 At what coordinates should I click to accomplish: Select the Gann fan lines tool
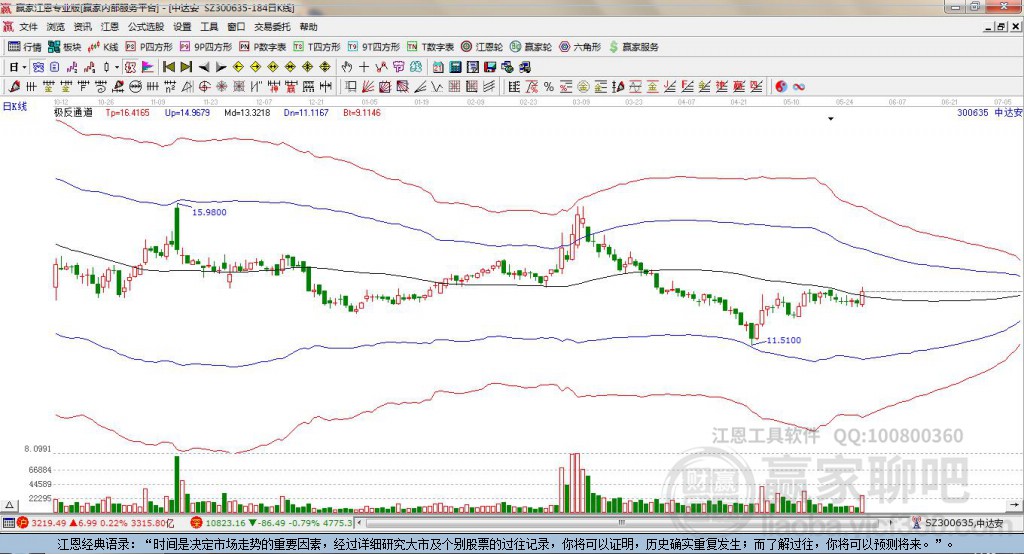pos(366,86)
